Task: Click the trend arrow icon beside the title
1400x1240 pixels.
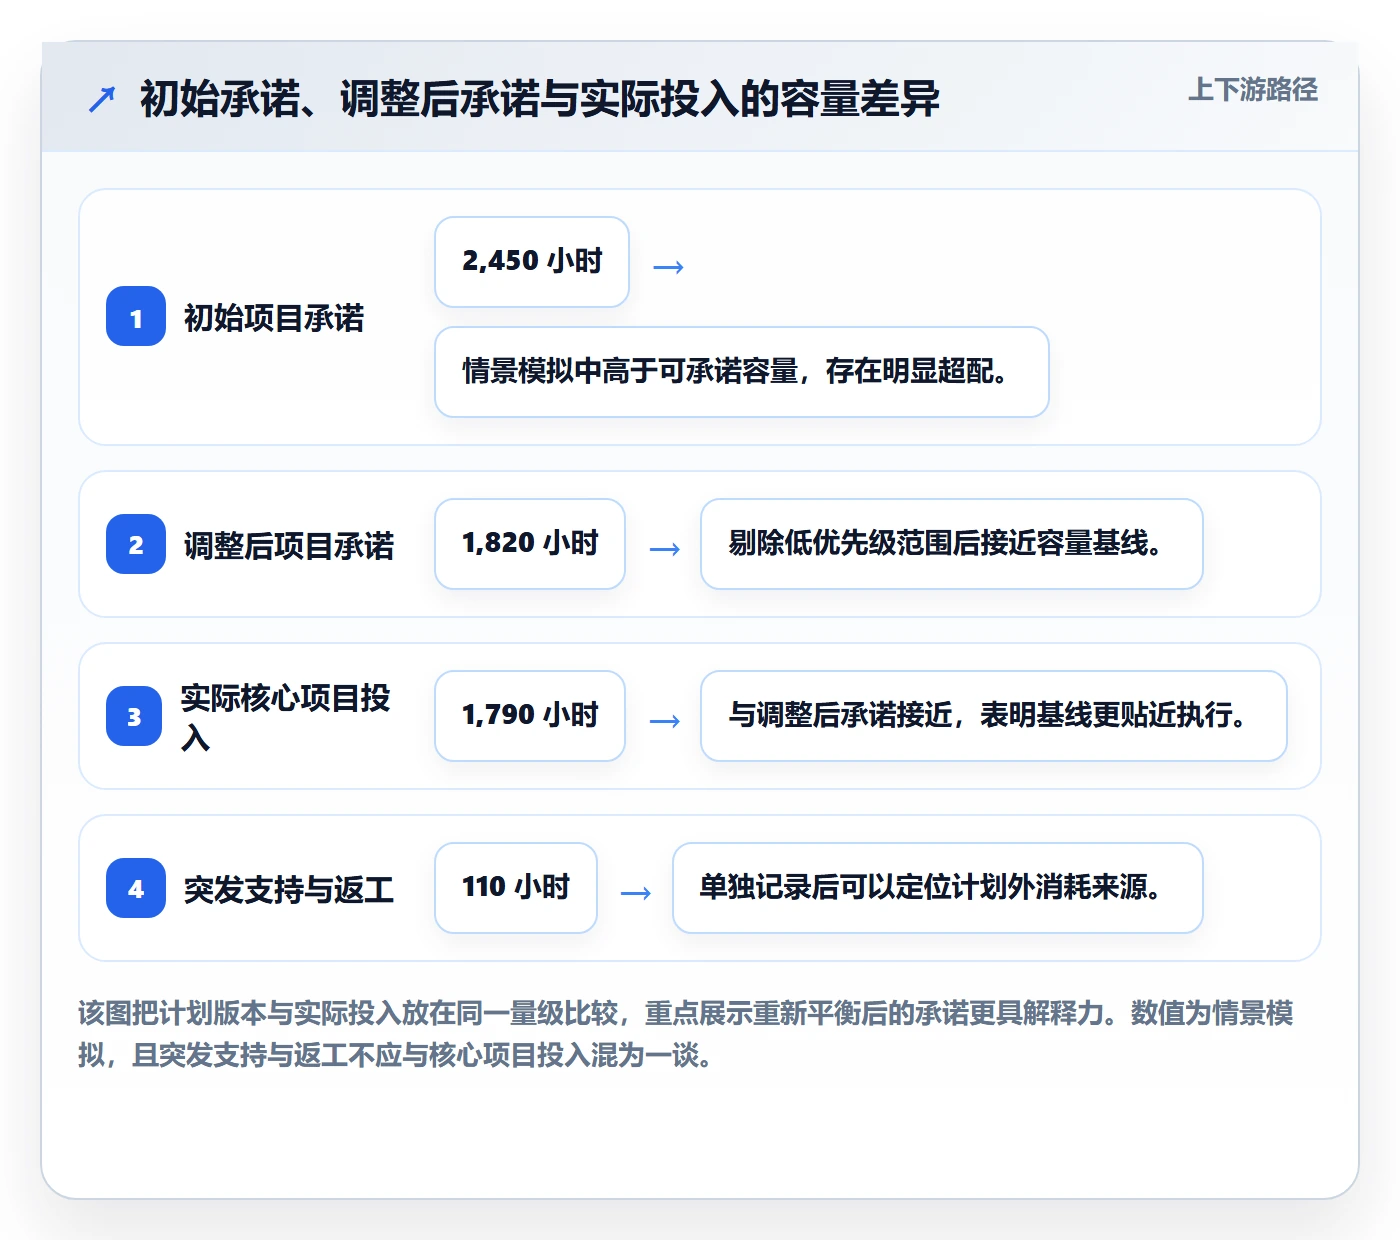Action: tap(102, 99)
